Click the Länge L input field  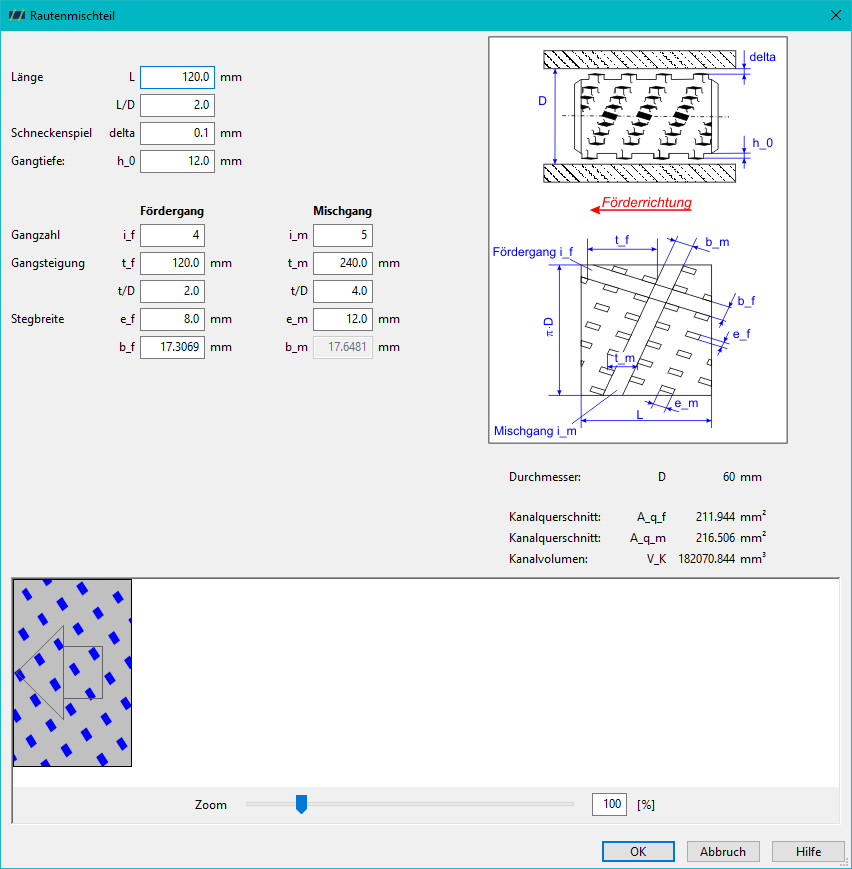point(177,77)
